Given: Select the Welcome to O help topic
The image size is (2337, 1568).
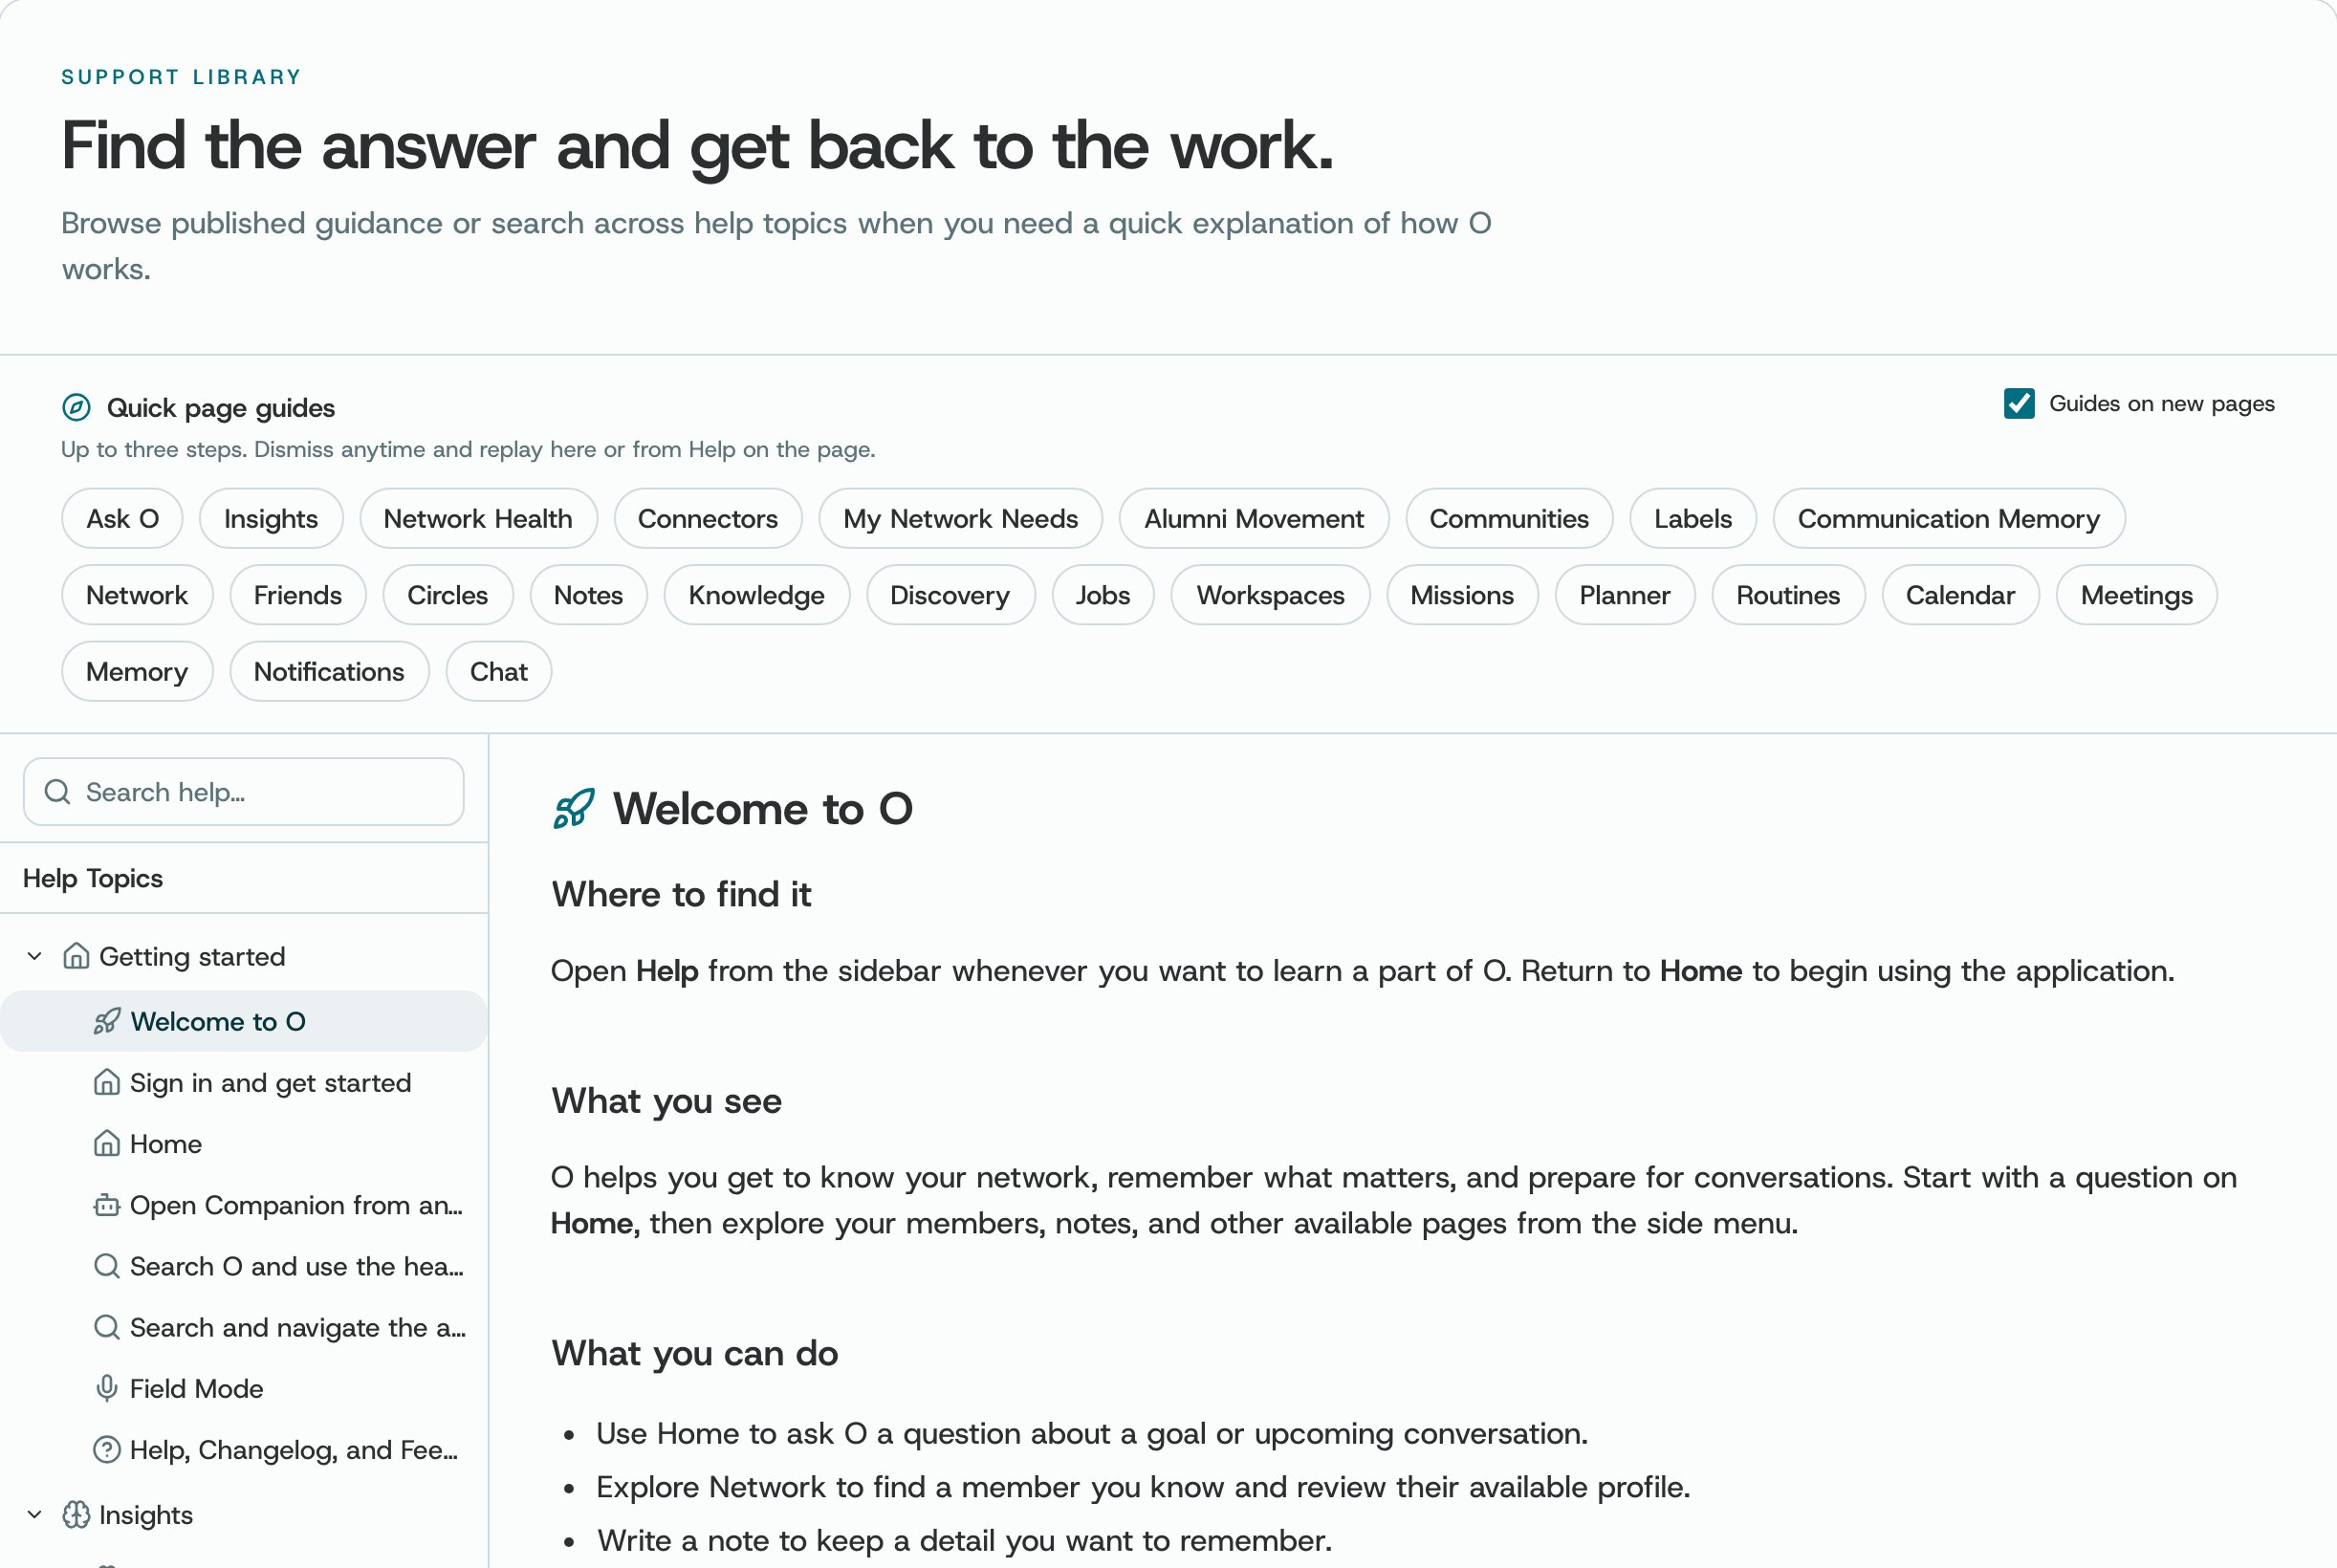Looking at the screenshot, I should tap(244, 1021).
